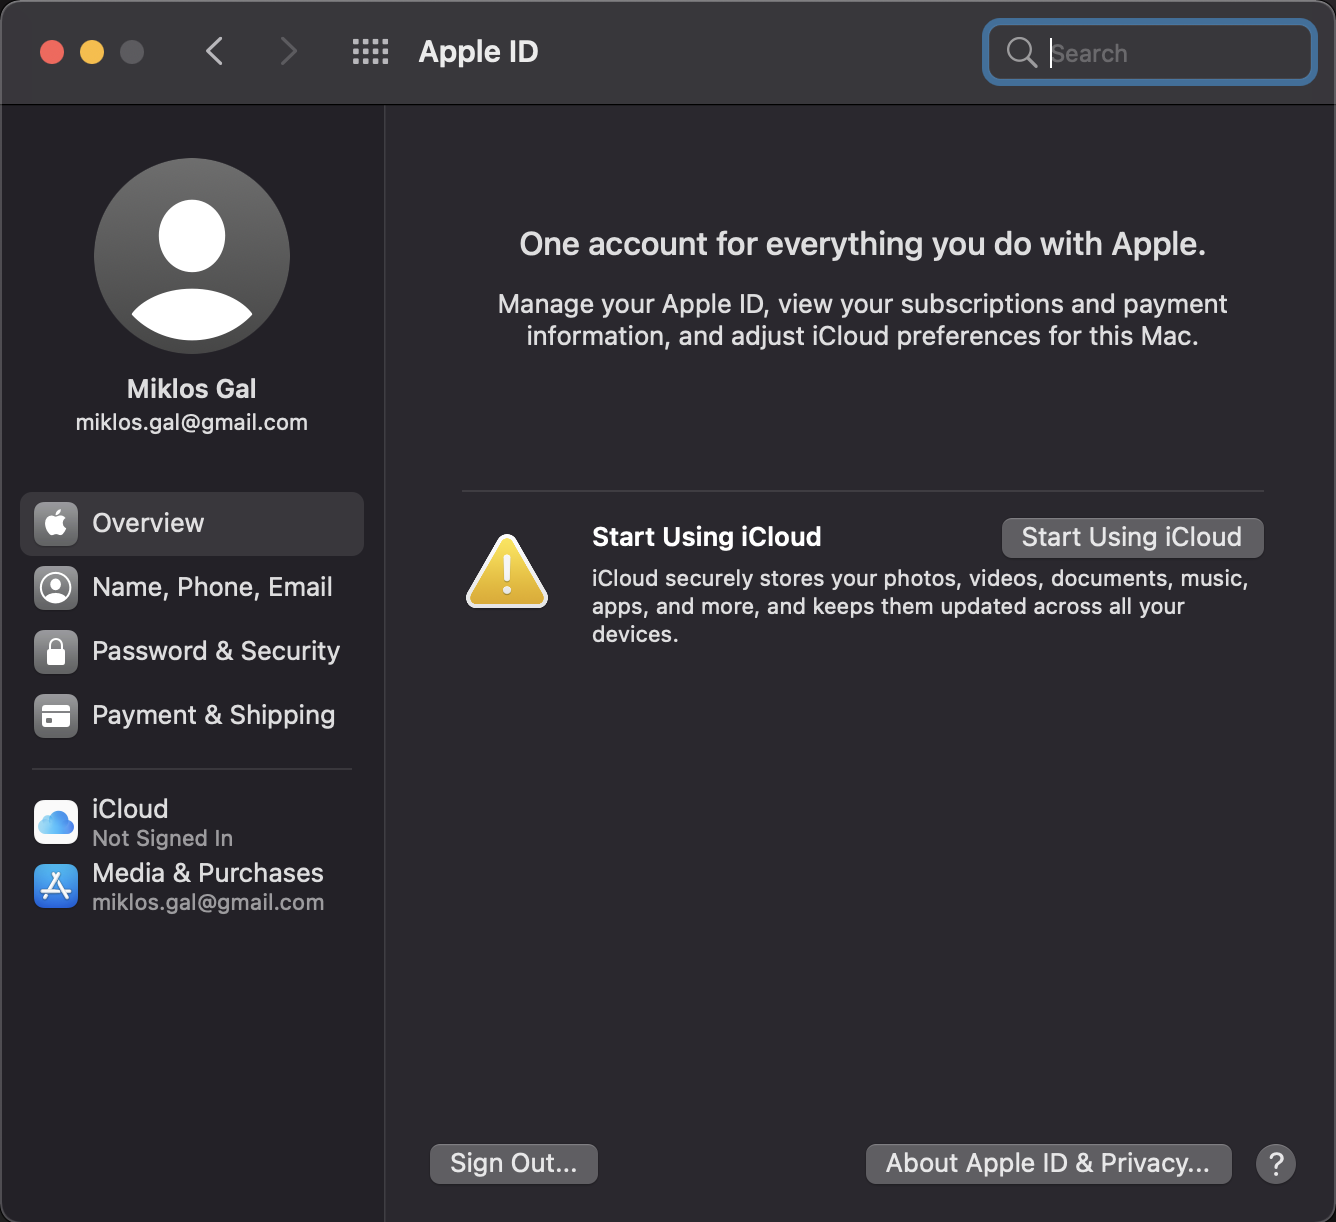Click the One account for everything headline
Image resolution: width=1336 pixels, height=1222 pixels.
coord(863,244)
